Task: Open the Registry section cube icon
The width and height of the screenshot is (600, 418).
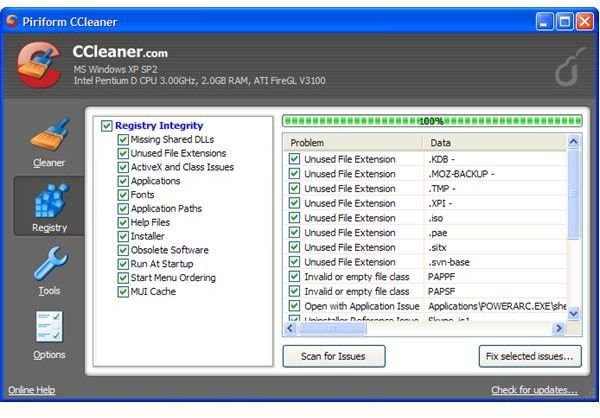Action: [x=51, y=200]
